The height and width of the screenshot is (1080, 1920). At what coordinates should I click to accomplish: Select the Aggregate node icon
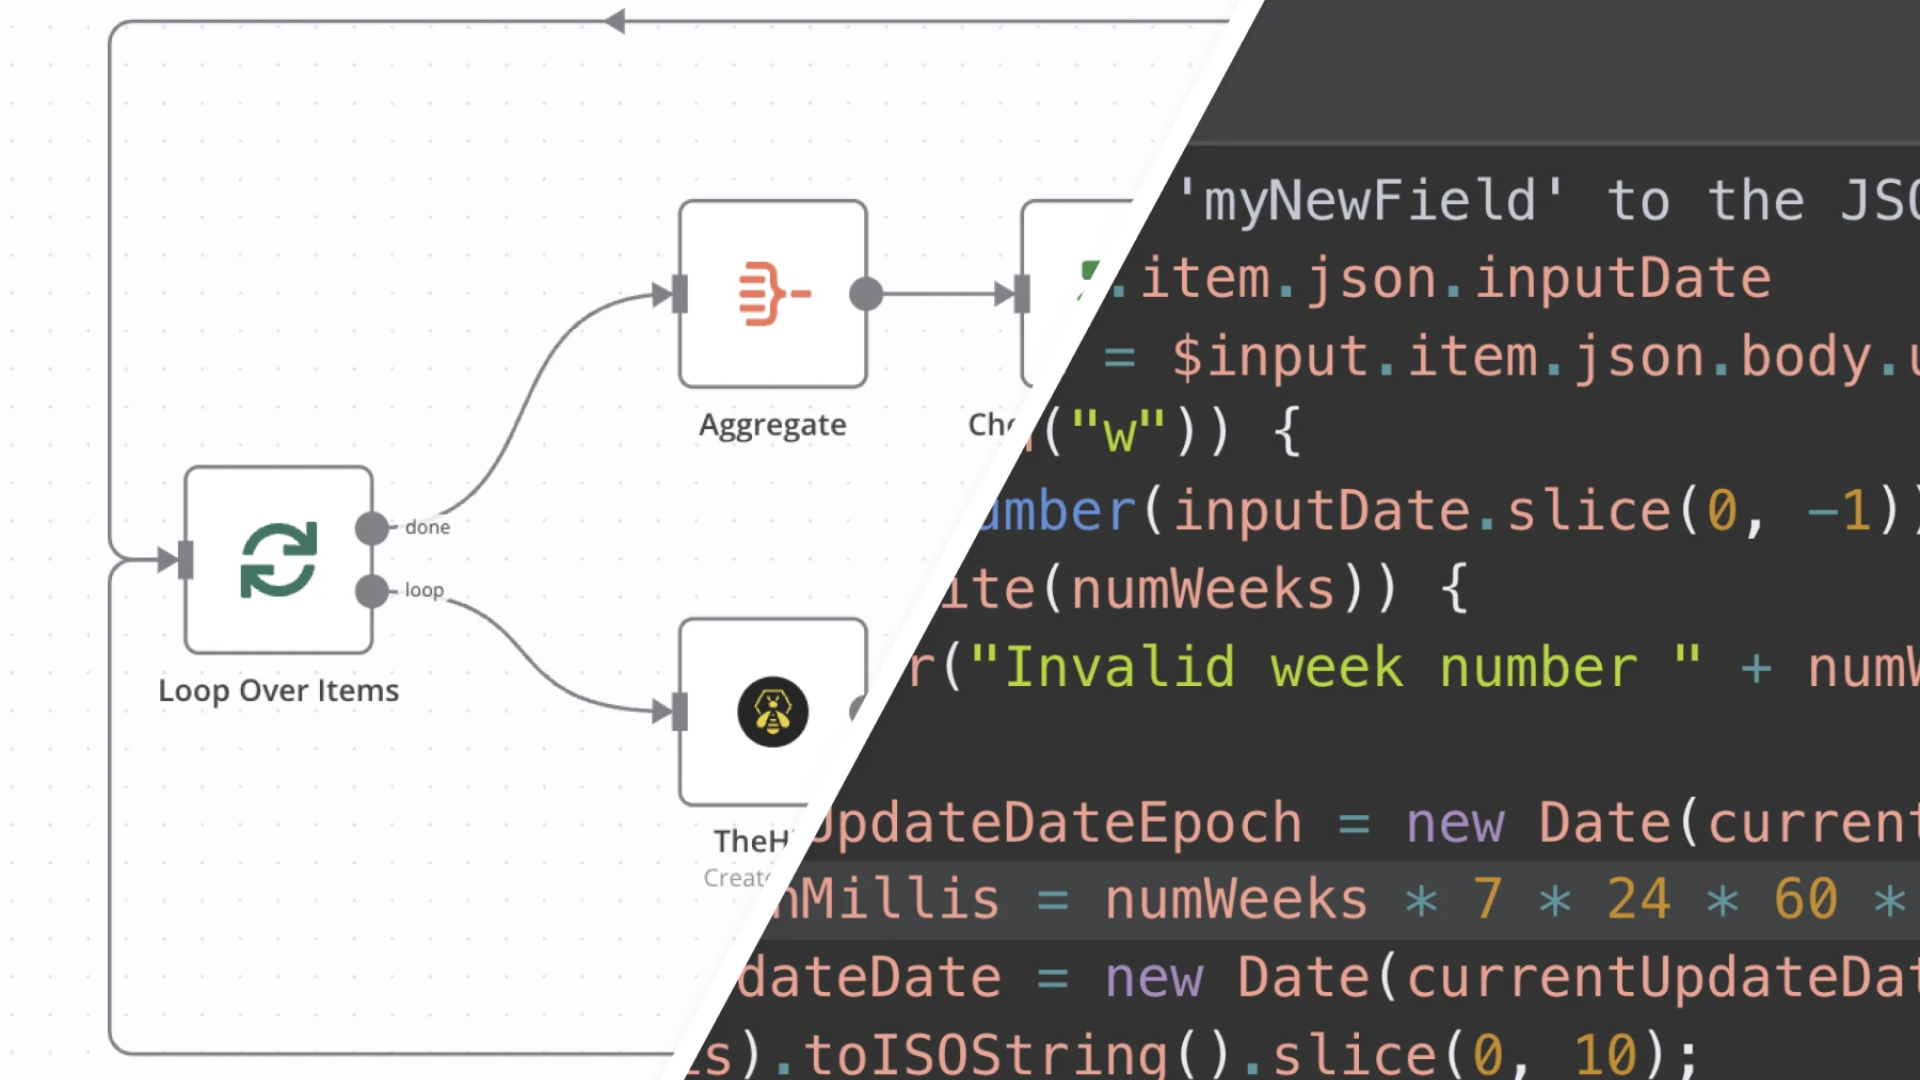pyautogui.click(x=772, y=293)
